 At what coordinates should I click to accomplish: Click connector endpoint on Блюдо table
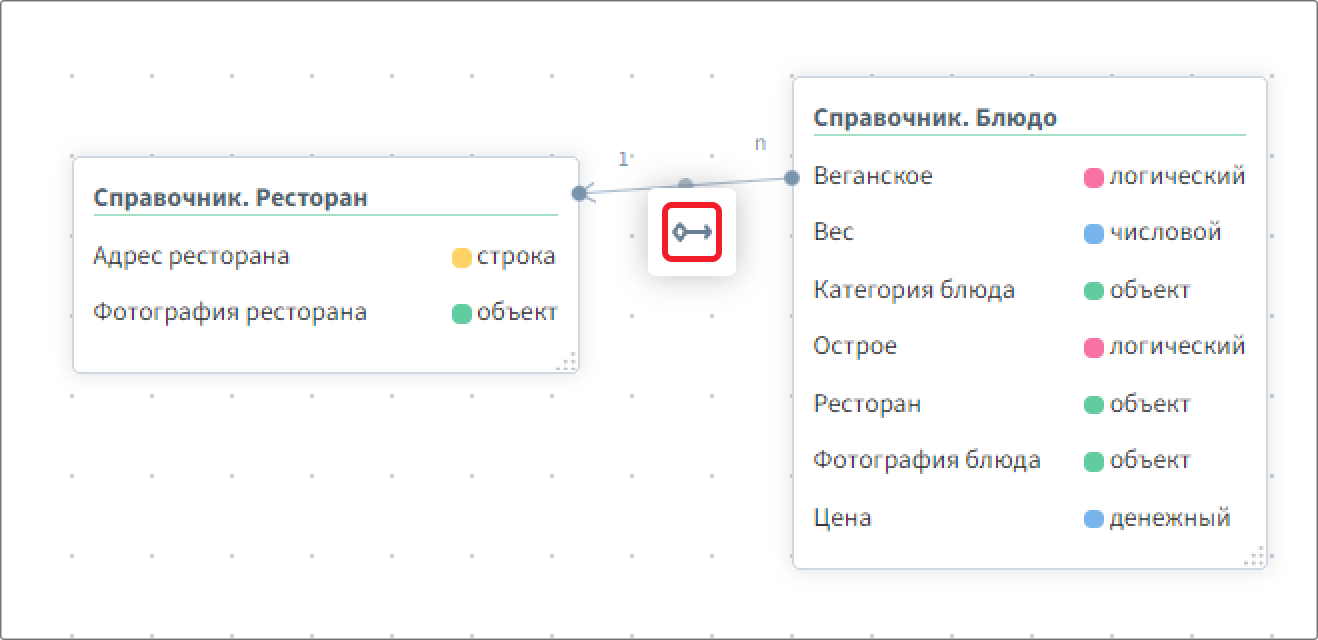point(792,178)
